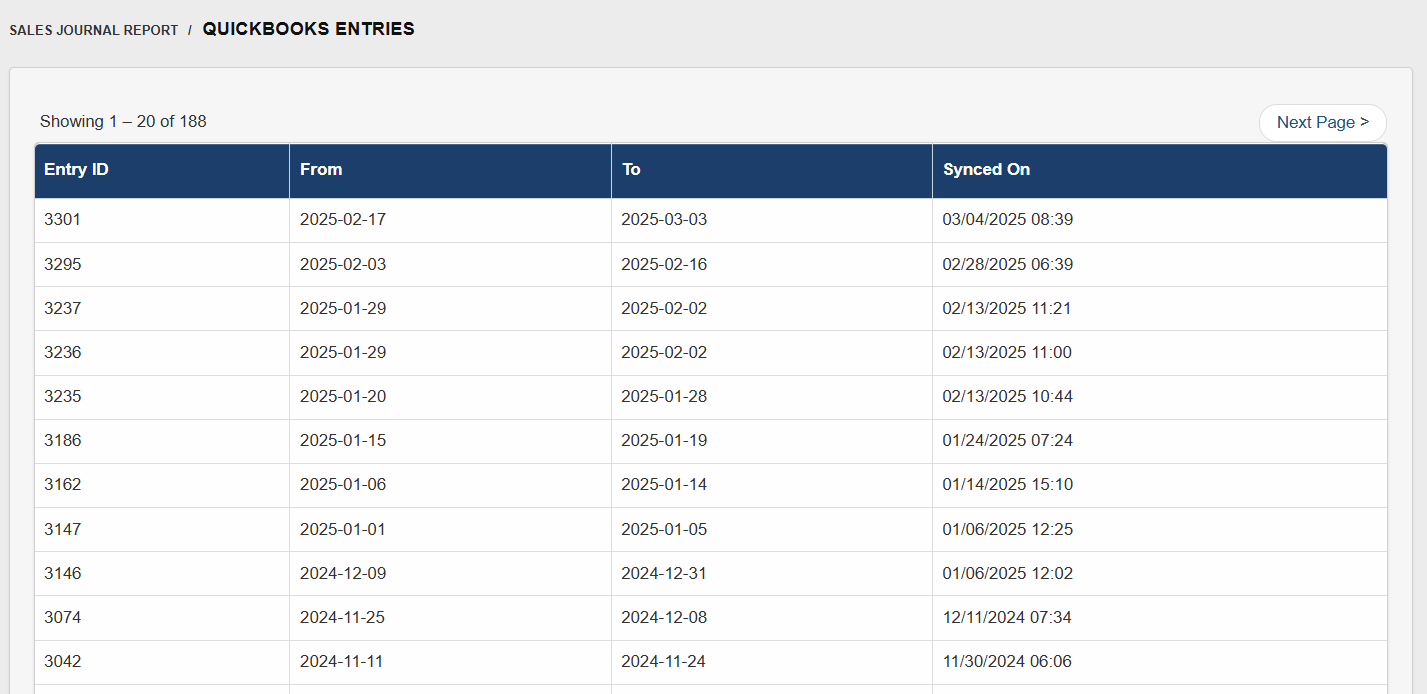Click synced time 12/11/2024 07:34
This screenshot has width=1427, height=694.
1007,617
